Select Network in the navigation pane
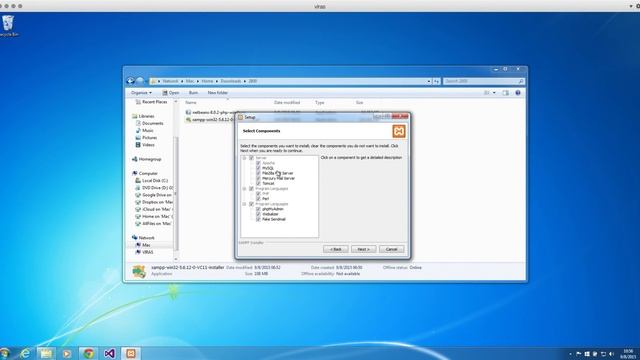Screen dimensions: 640x360 click(143, 238)
